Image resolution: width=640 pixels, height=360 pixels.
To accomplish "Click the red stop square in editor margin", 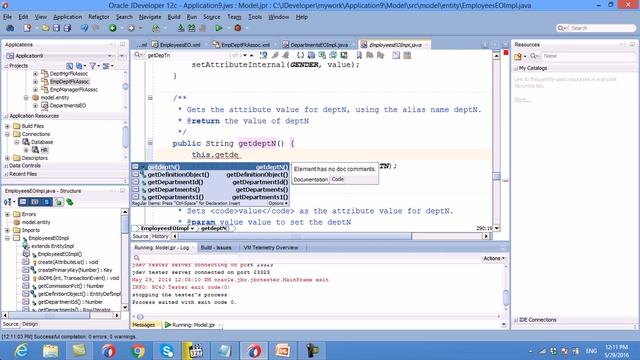I will pos(506,53).
